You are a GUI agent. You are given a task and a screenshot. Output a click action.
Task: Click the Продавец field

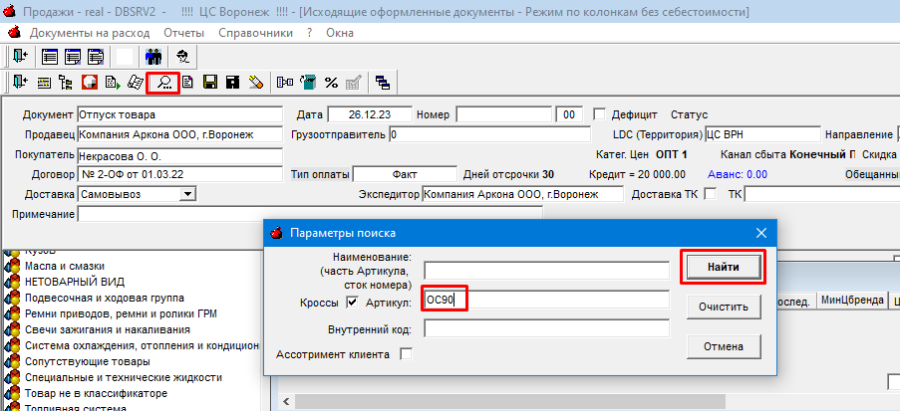[180, 134]
